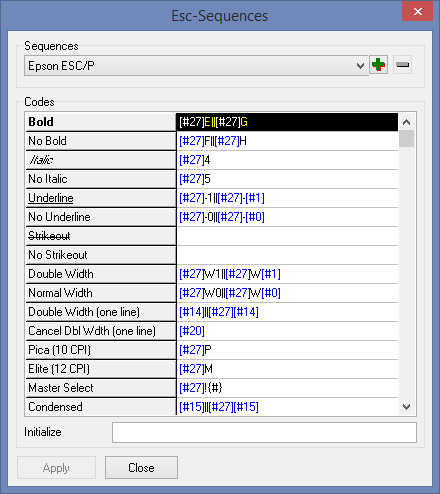Select the Condensed row label
The image size is (440, 494).
pyautogui.click(x=101, y=407)
